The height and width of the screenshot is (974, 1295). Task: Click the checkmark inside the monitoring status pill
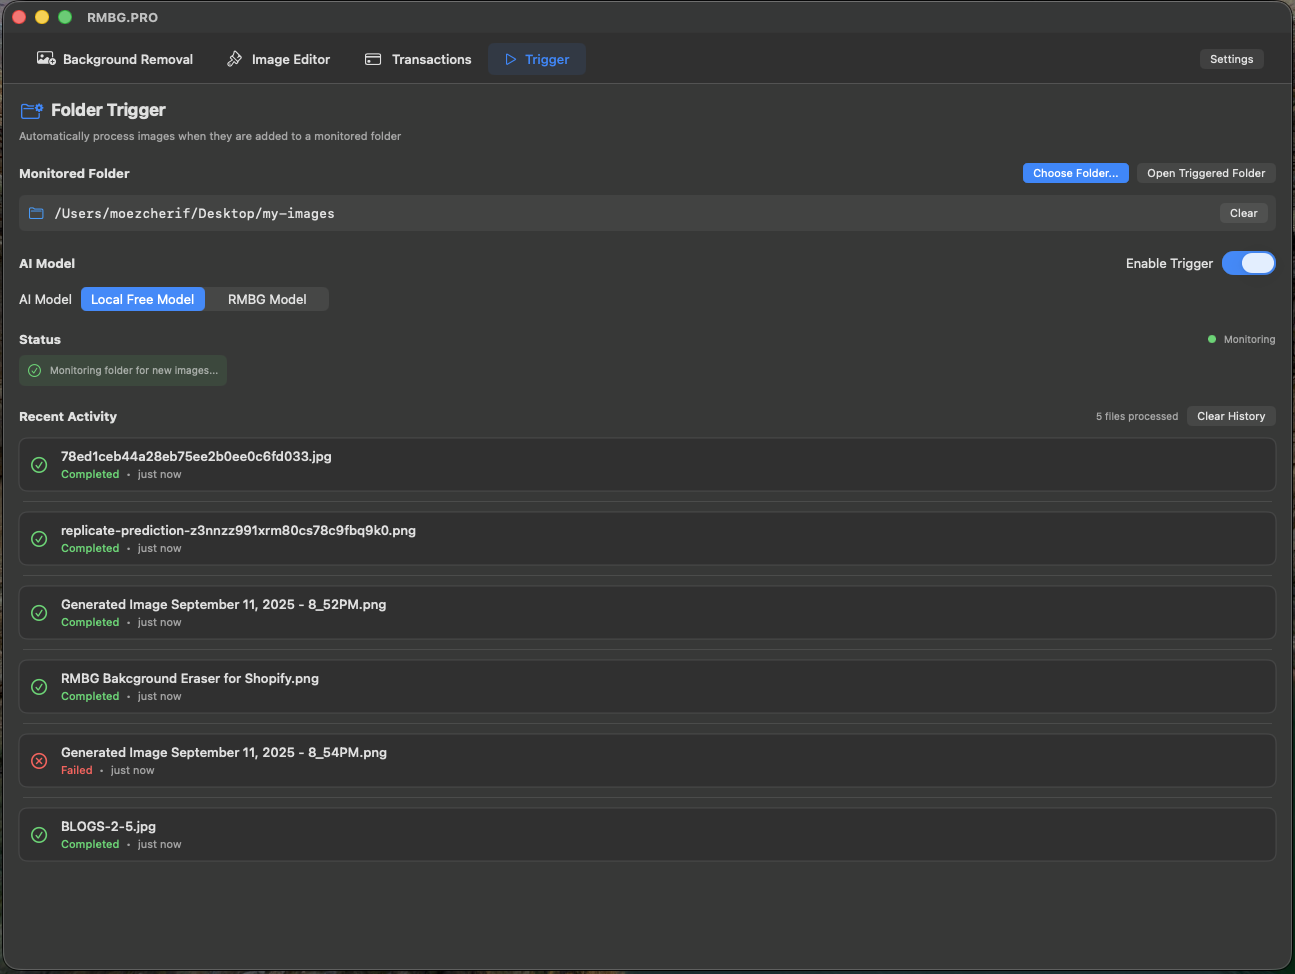33,370
